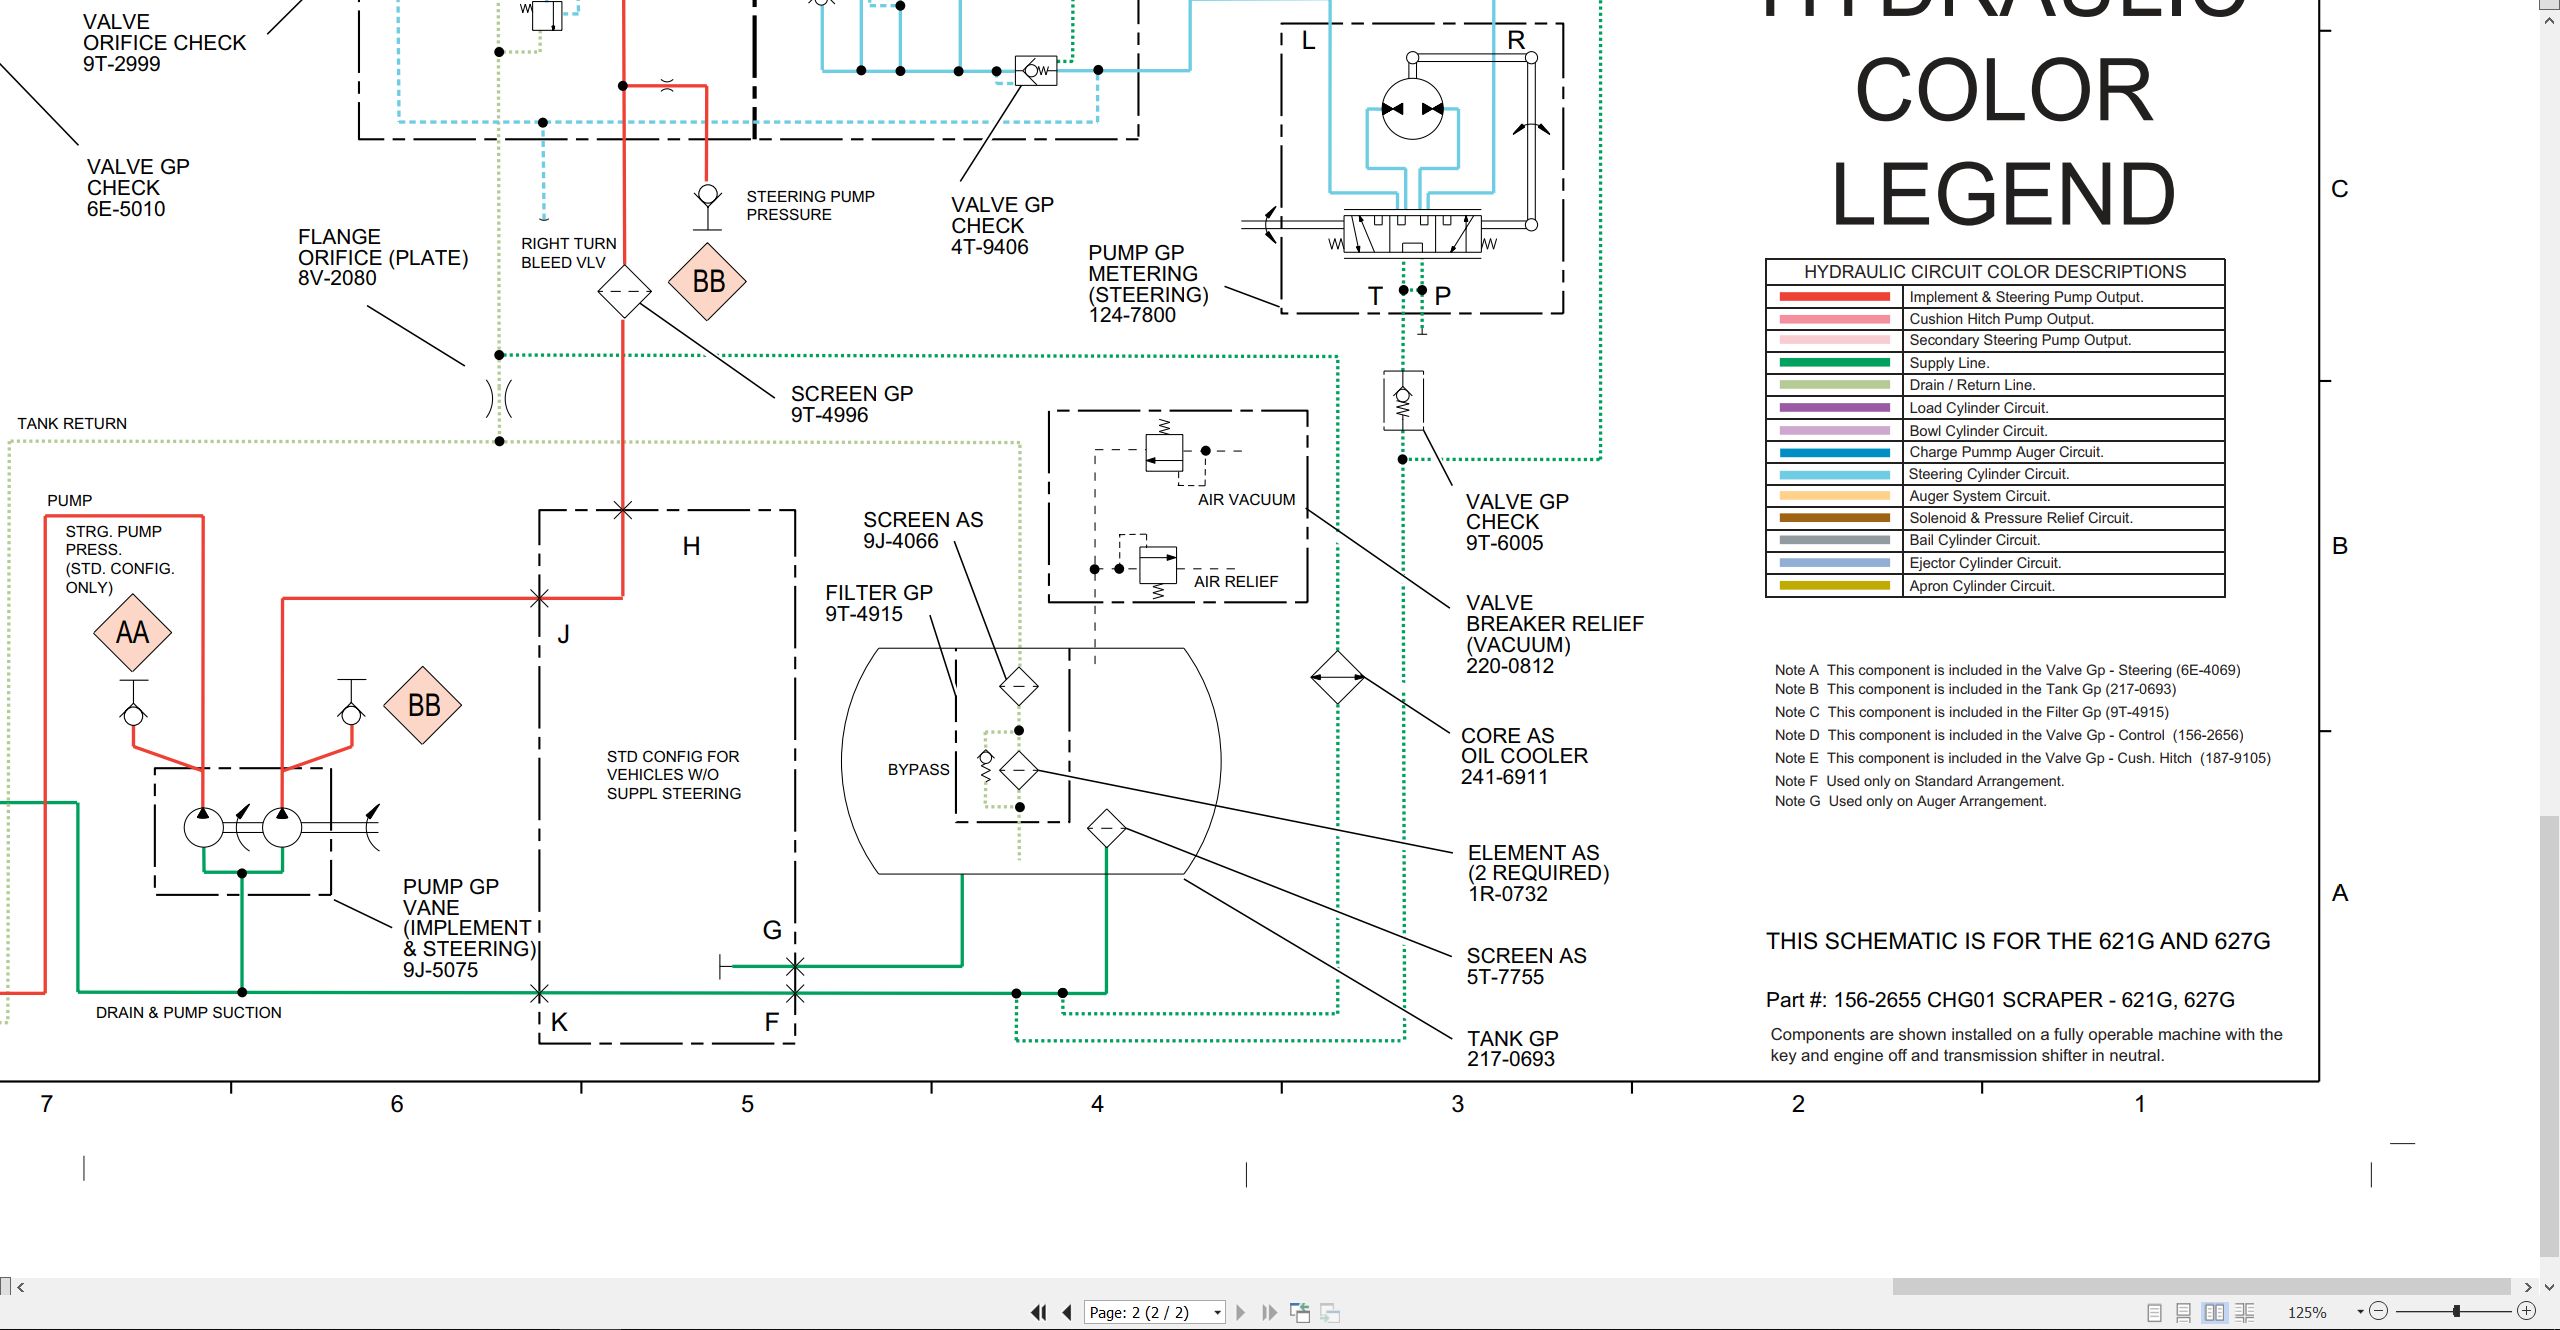Click the horizontal scrollbar thumb
Screen dimensions: 2560x1330
[2201, 1287]
